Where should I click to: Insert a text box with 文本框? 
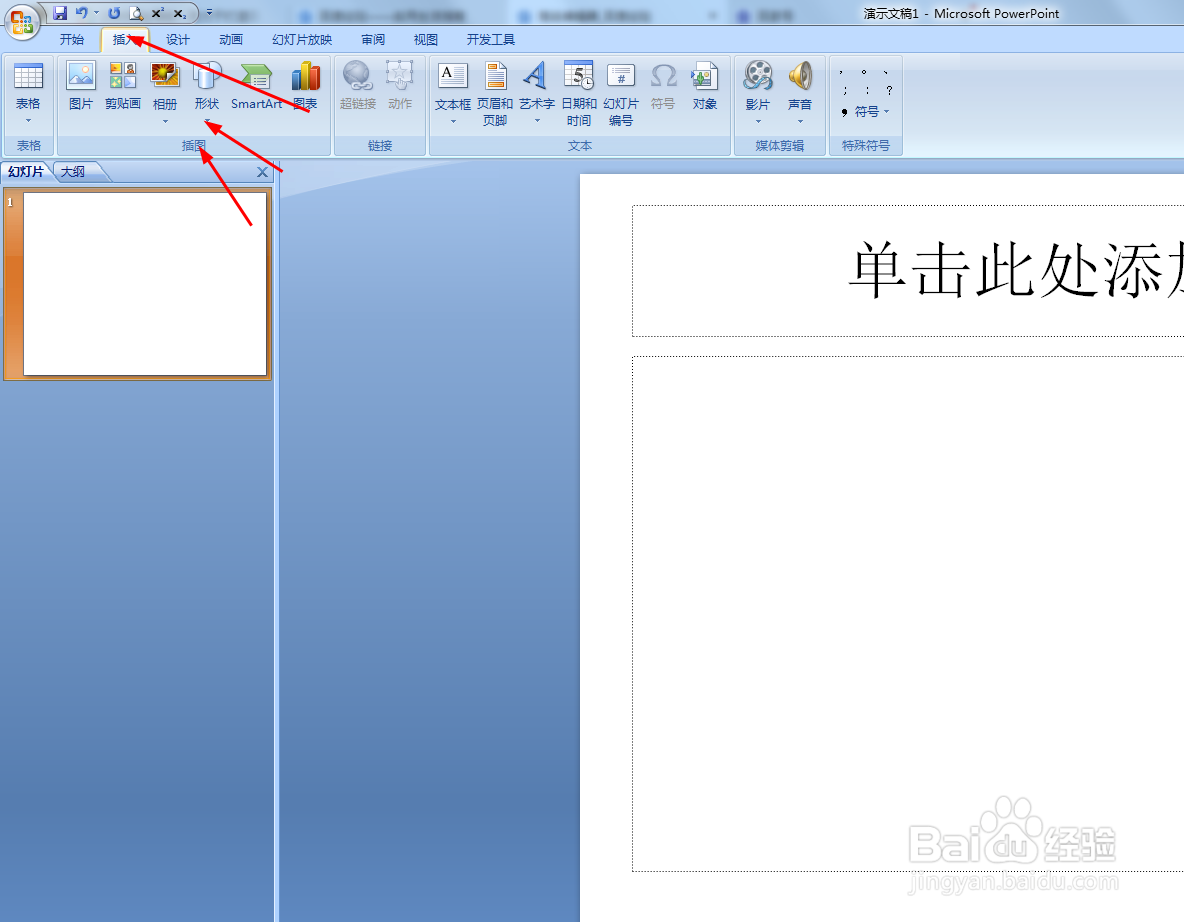(x=453, y=76)
